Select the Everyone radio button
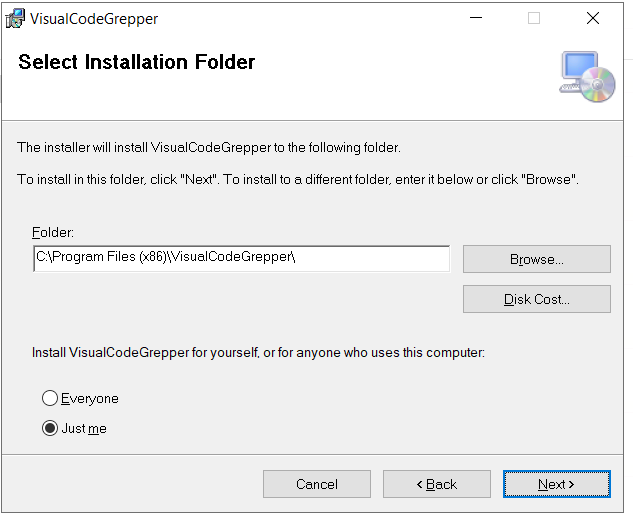 (50, 398)
